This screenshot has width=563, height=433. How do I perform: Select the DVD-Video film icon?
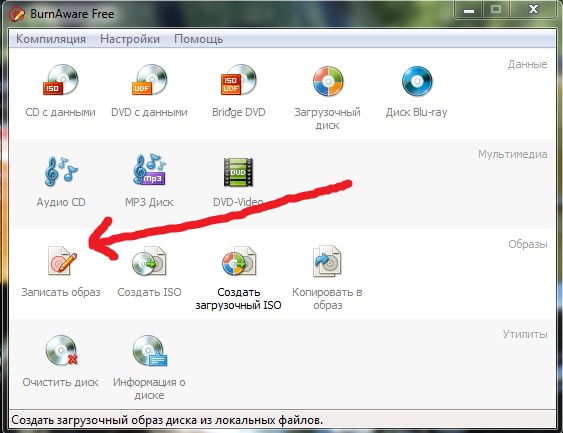[x=238, y=172]
